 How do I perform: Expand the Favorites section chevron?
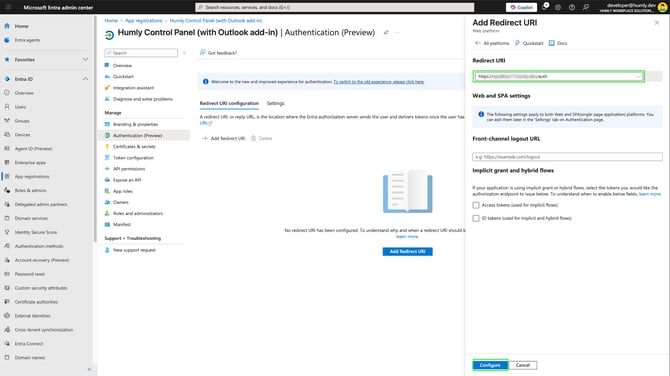coord(85,60)
